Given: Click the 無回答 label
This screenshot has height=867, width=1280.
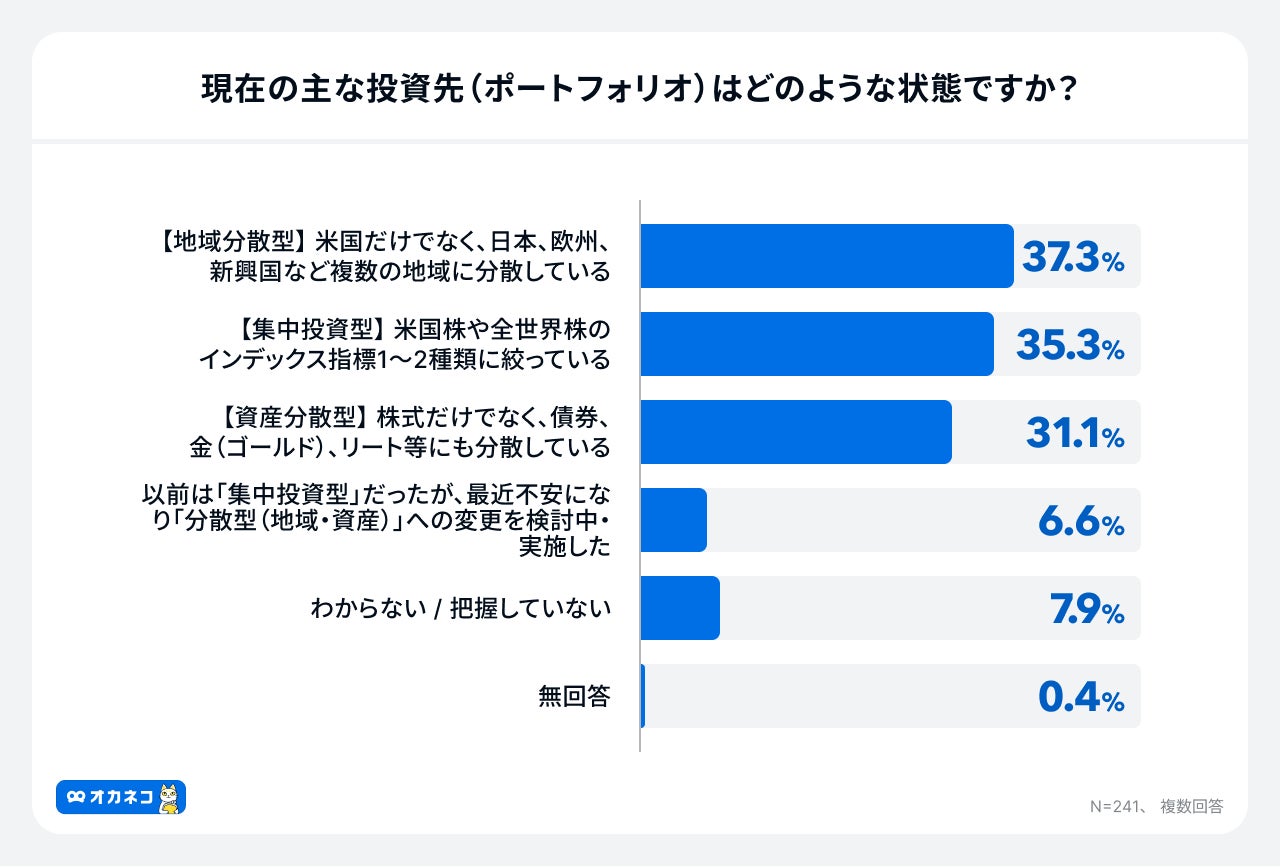Looking at the screenshot, I should pos(574,696).
